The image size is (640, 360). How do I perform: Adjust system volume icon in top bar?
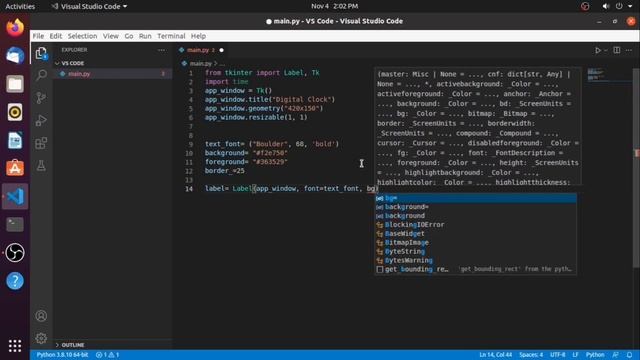coord(606,6)
